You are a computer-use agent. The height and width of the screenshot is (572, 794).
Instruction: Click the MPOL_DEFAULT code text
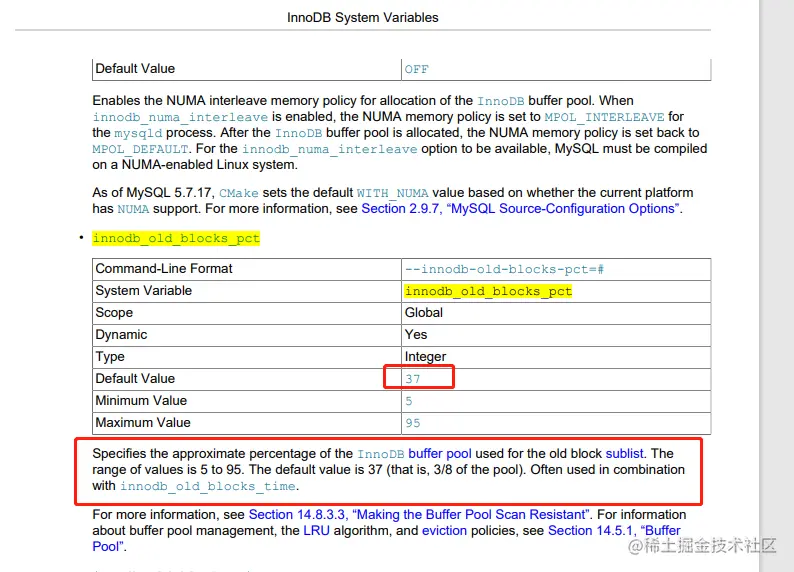pyautogui.click(x=140, y=149)
